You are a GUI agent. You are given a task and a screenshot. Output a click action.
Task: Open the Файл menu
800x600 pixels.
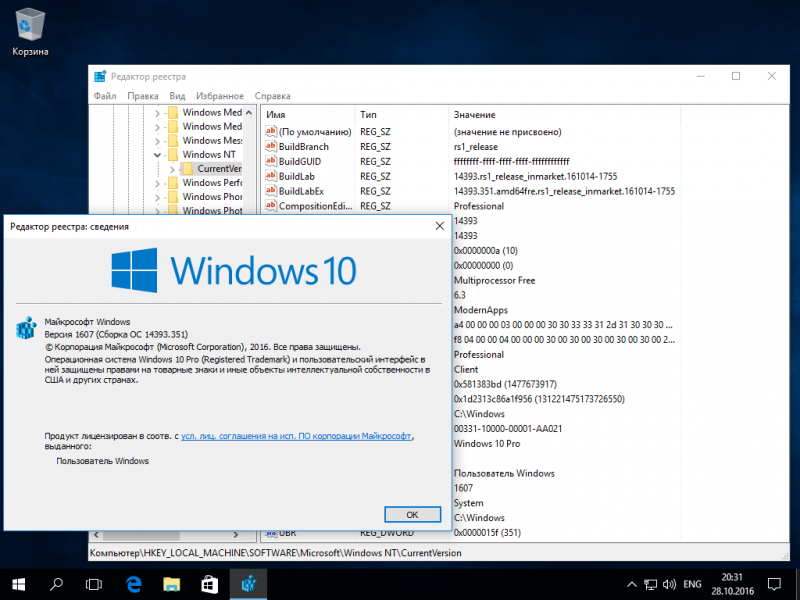click(105, 96)
